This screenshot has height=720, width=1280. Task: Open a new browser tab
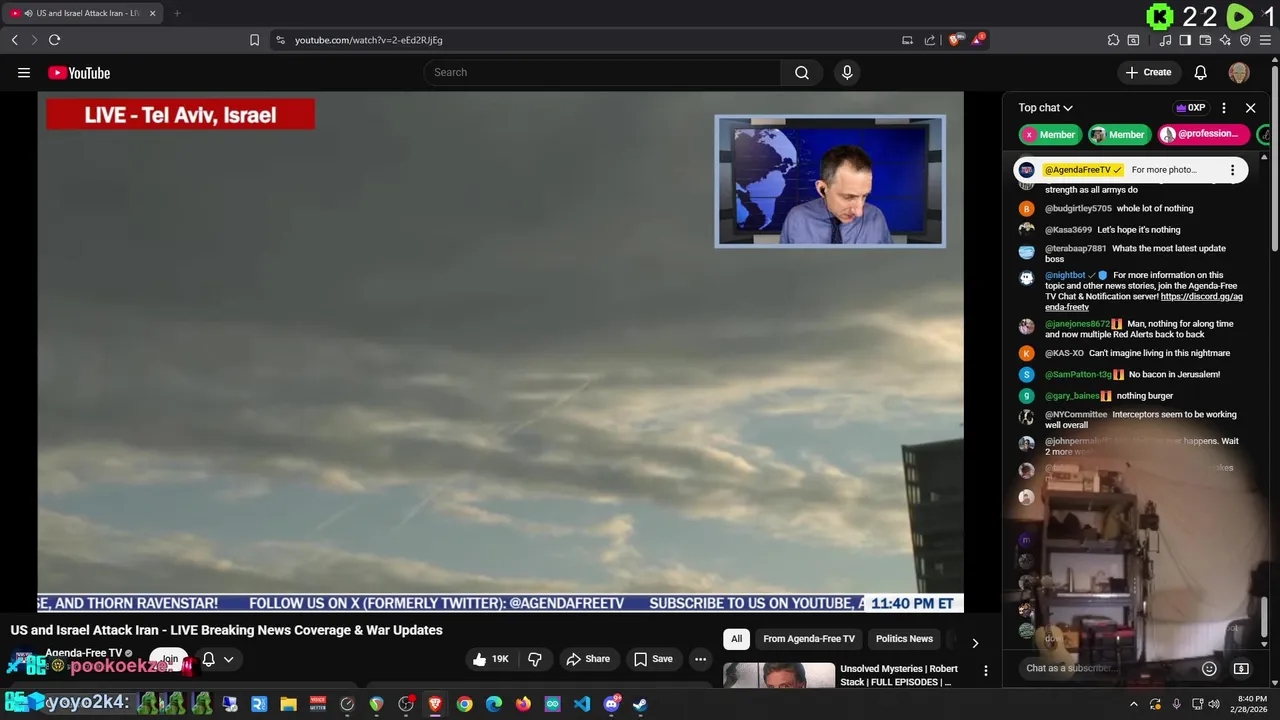point(177,13)
